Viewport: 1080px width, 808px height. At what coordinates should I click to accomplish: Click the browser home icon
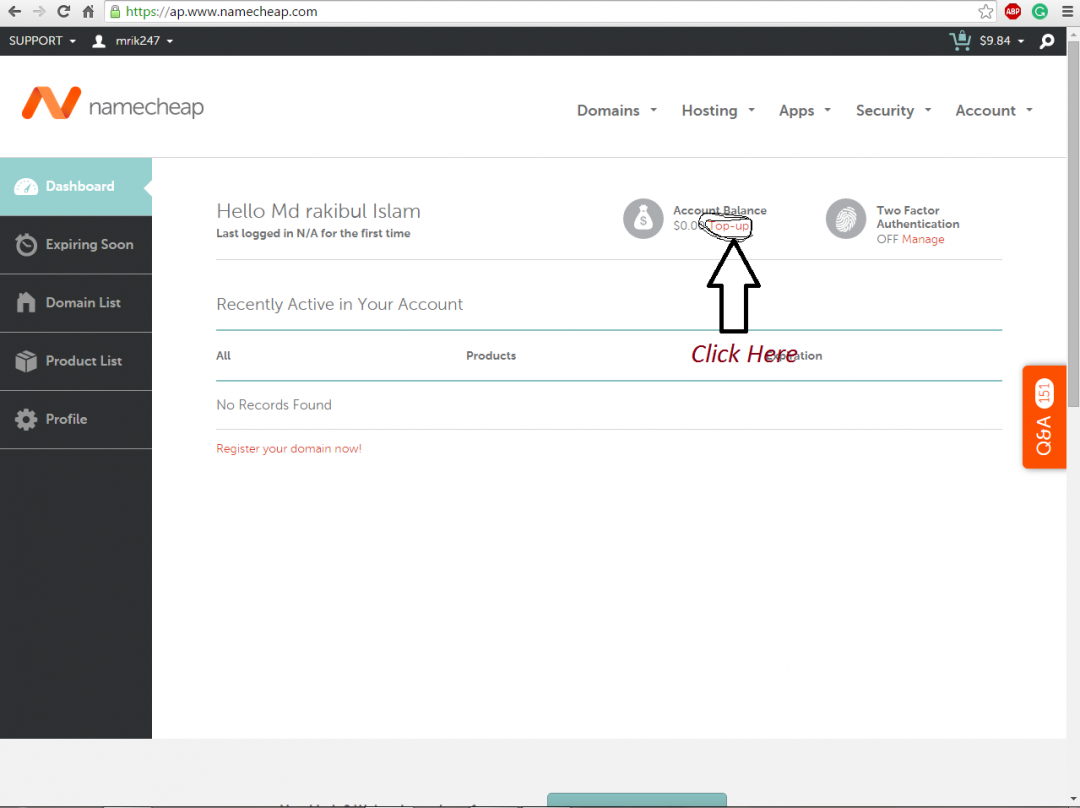pyautogui.click(x=89, y=12)
